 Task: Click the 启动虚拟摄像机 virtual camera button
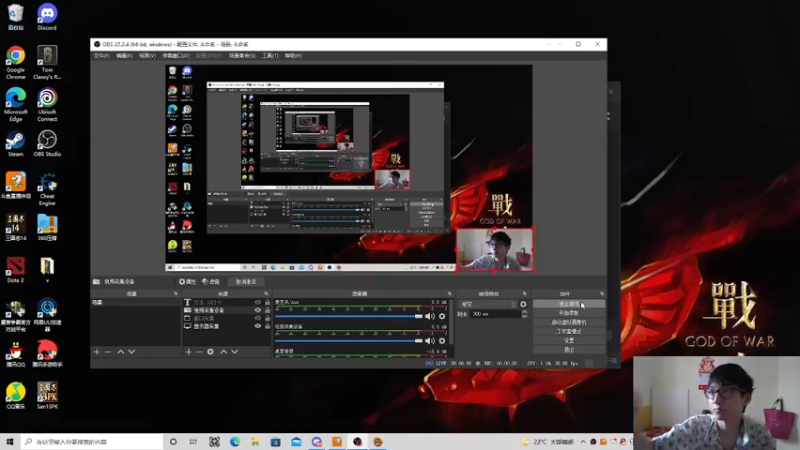[569, 322]
